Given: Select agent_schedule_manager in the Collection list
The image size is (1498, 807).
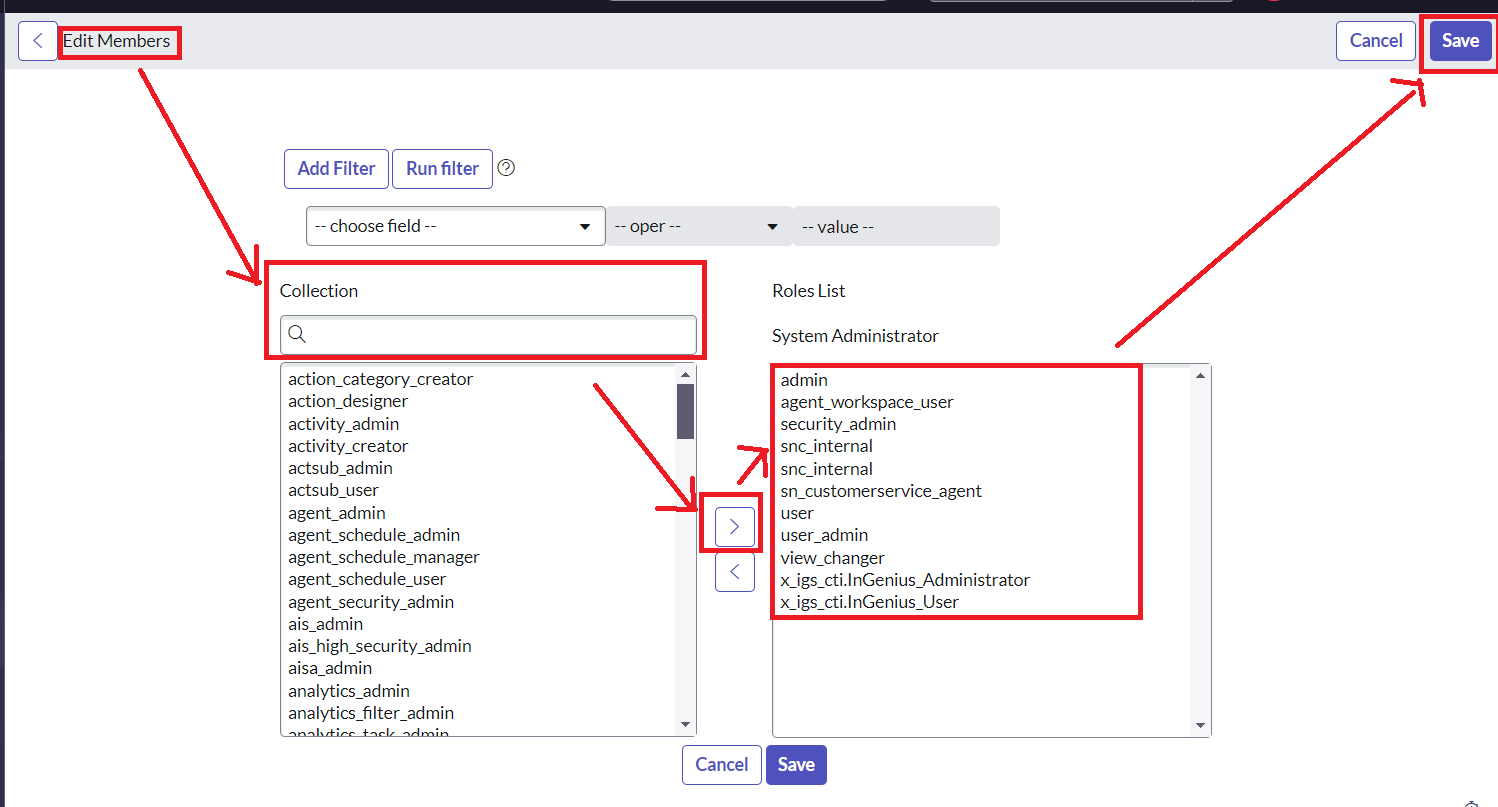Looking at the screenshot, I should tap(384, 557).
